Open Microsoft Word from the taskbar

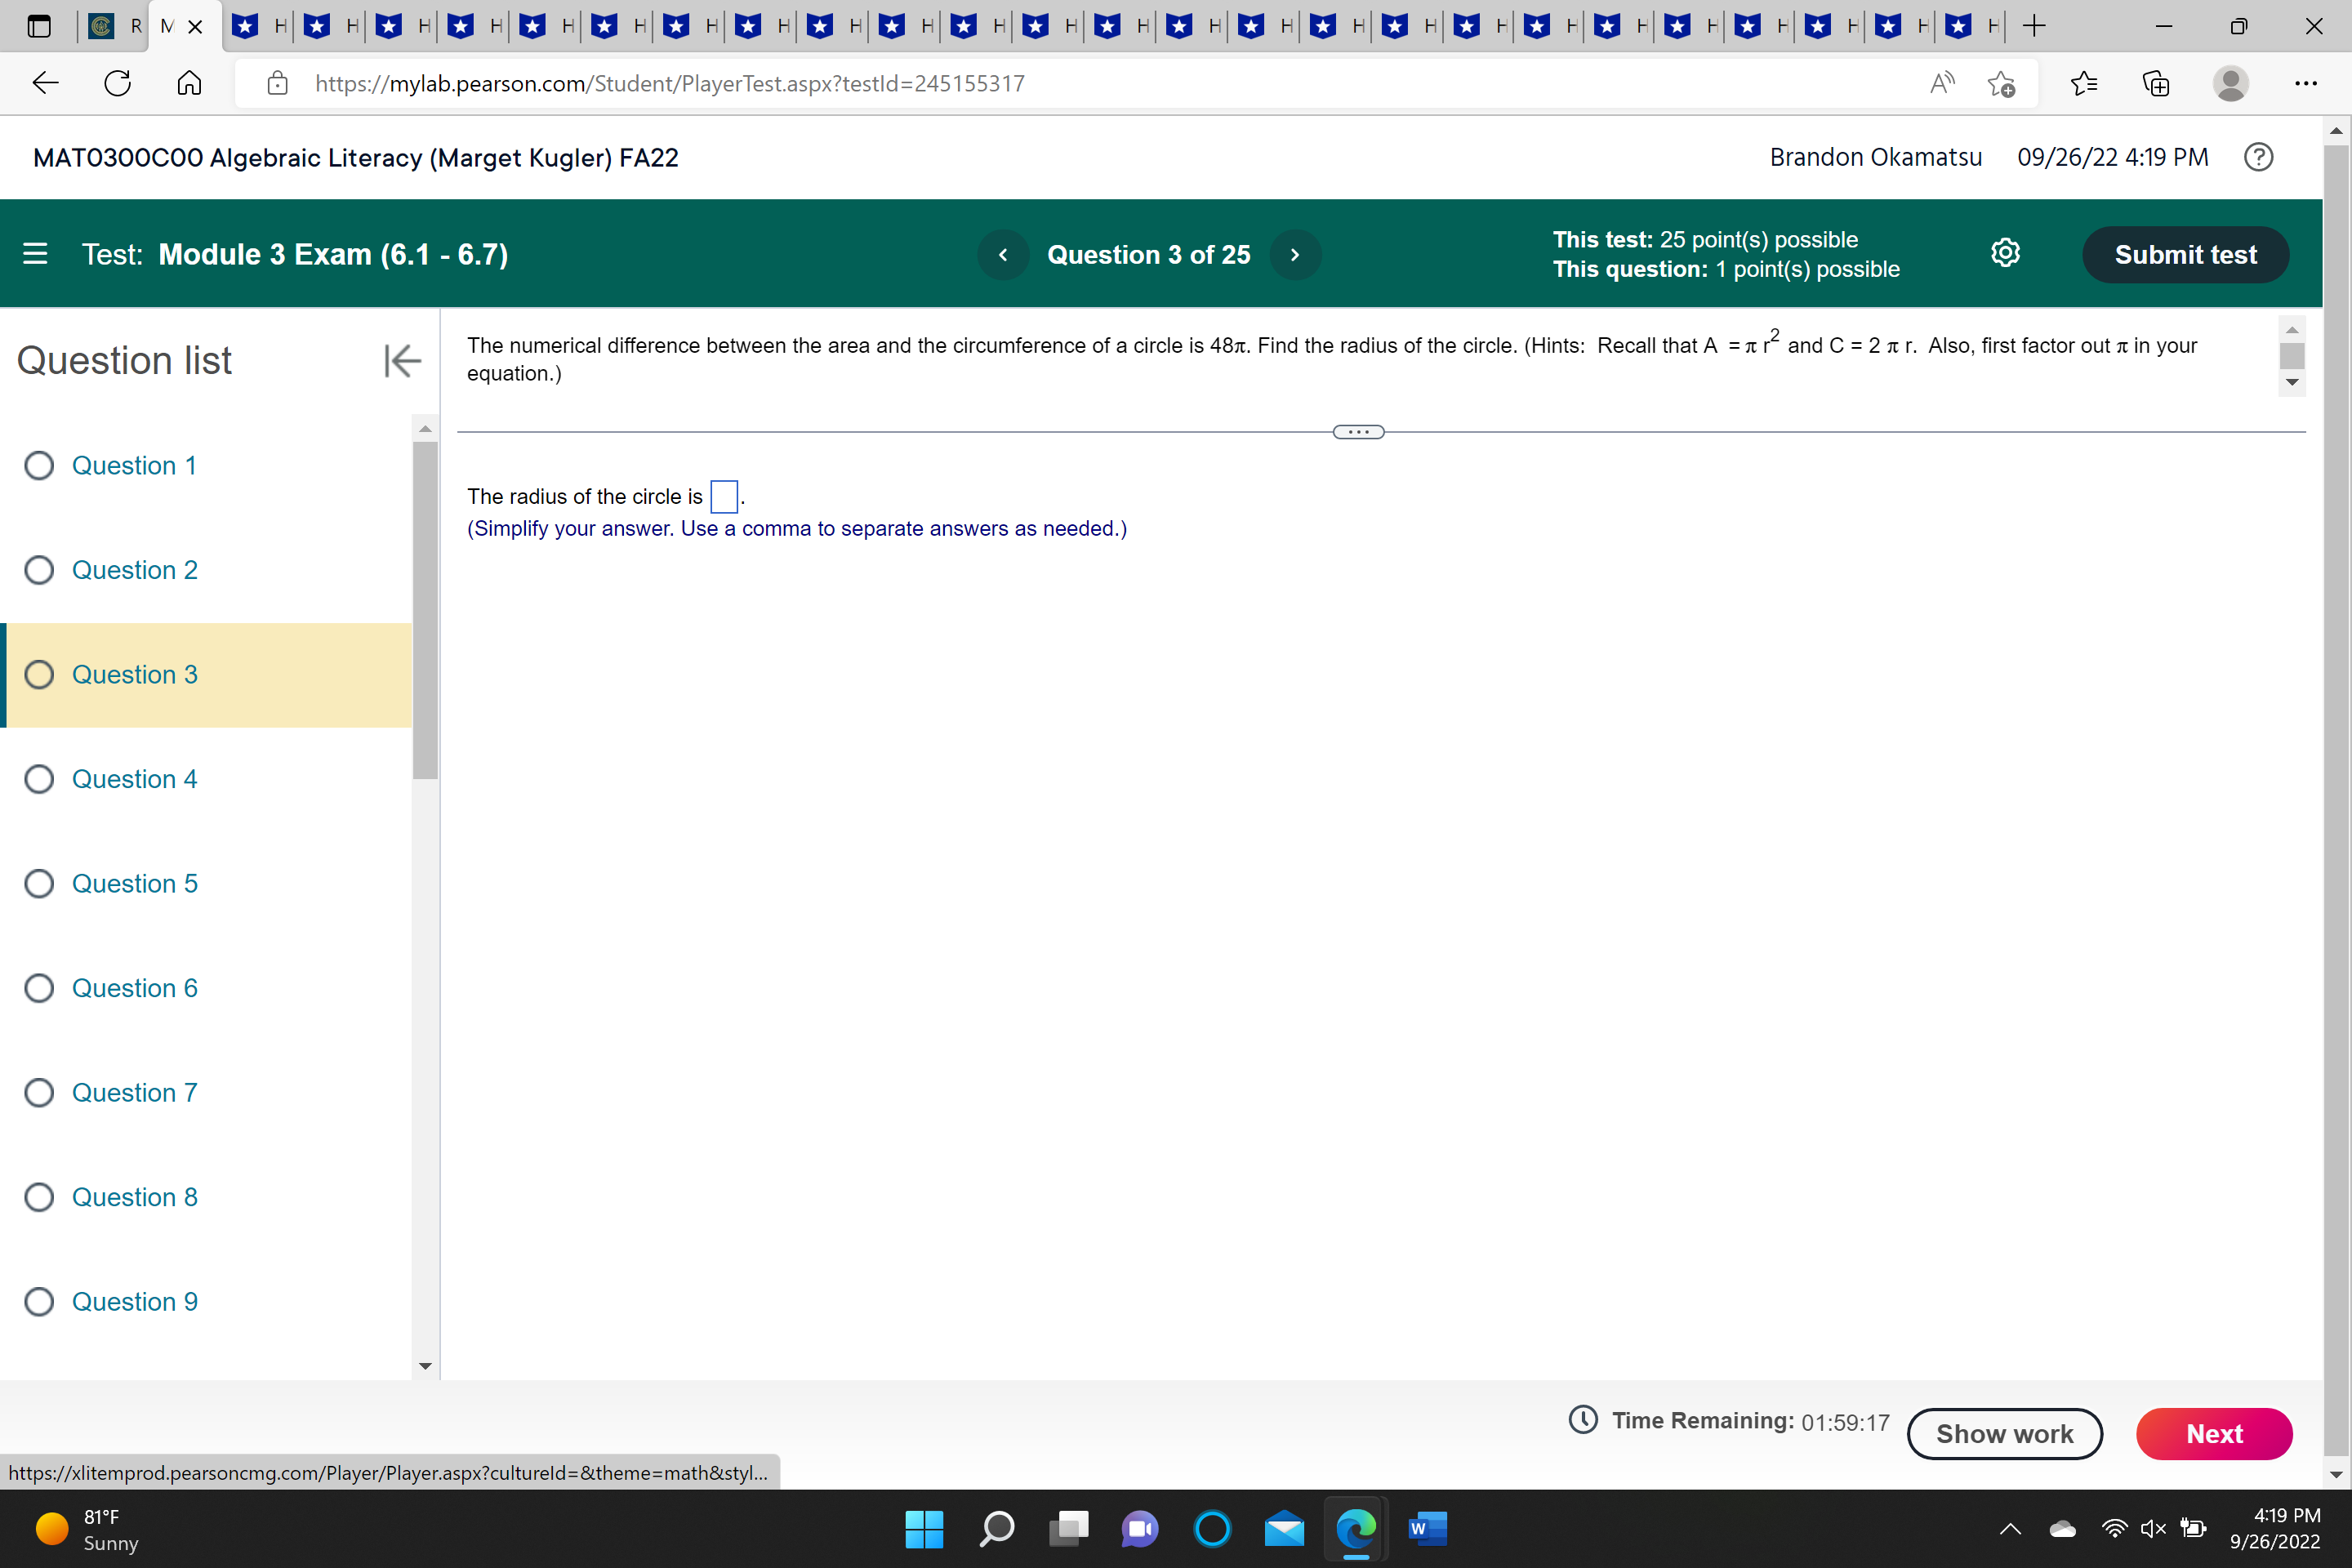click(x=1427, y=1528)
